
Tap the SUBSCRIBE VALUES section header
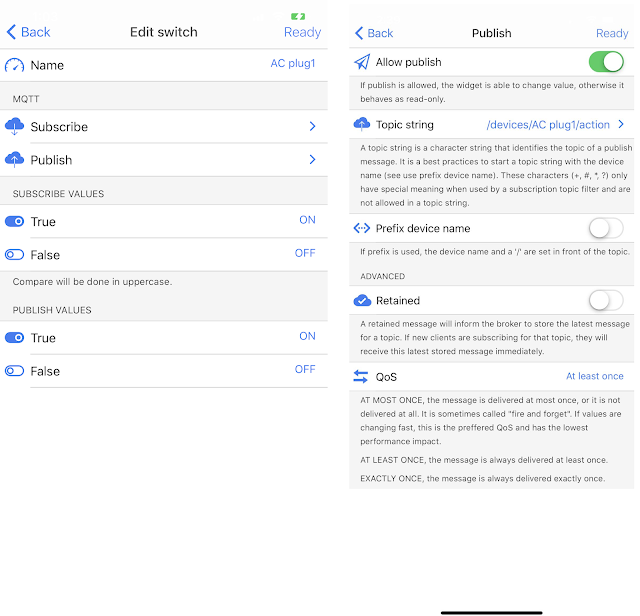coord(58,194)
